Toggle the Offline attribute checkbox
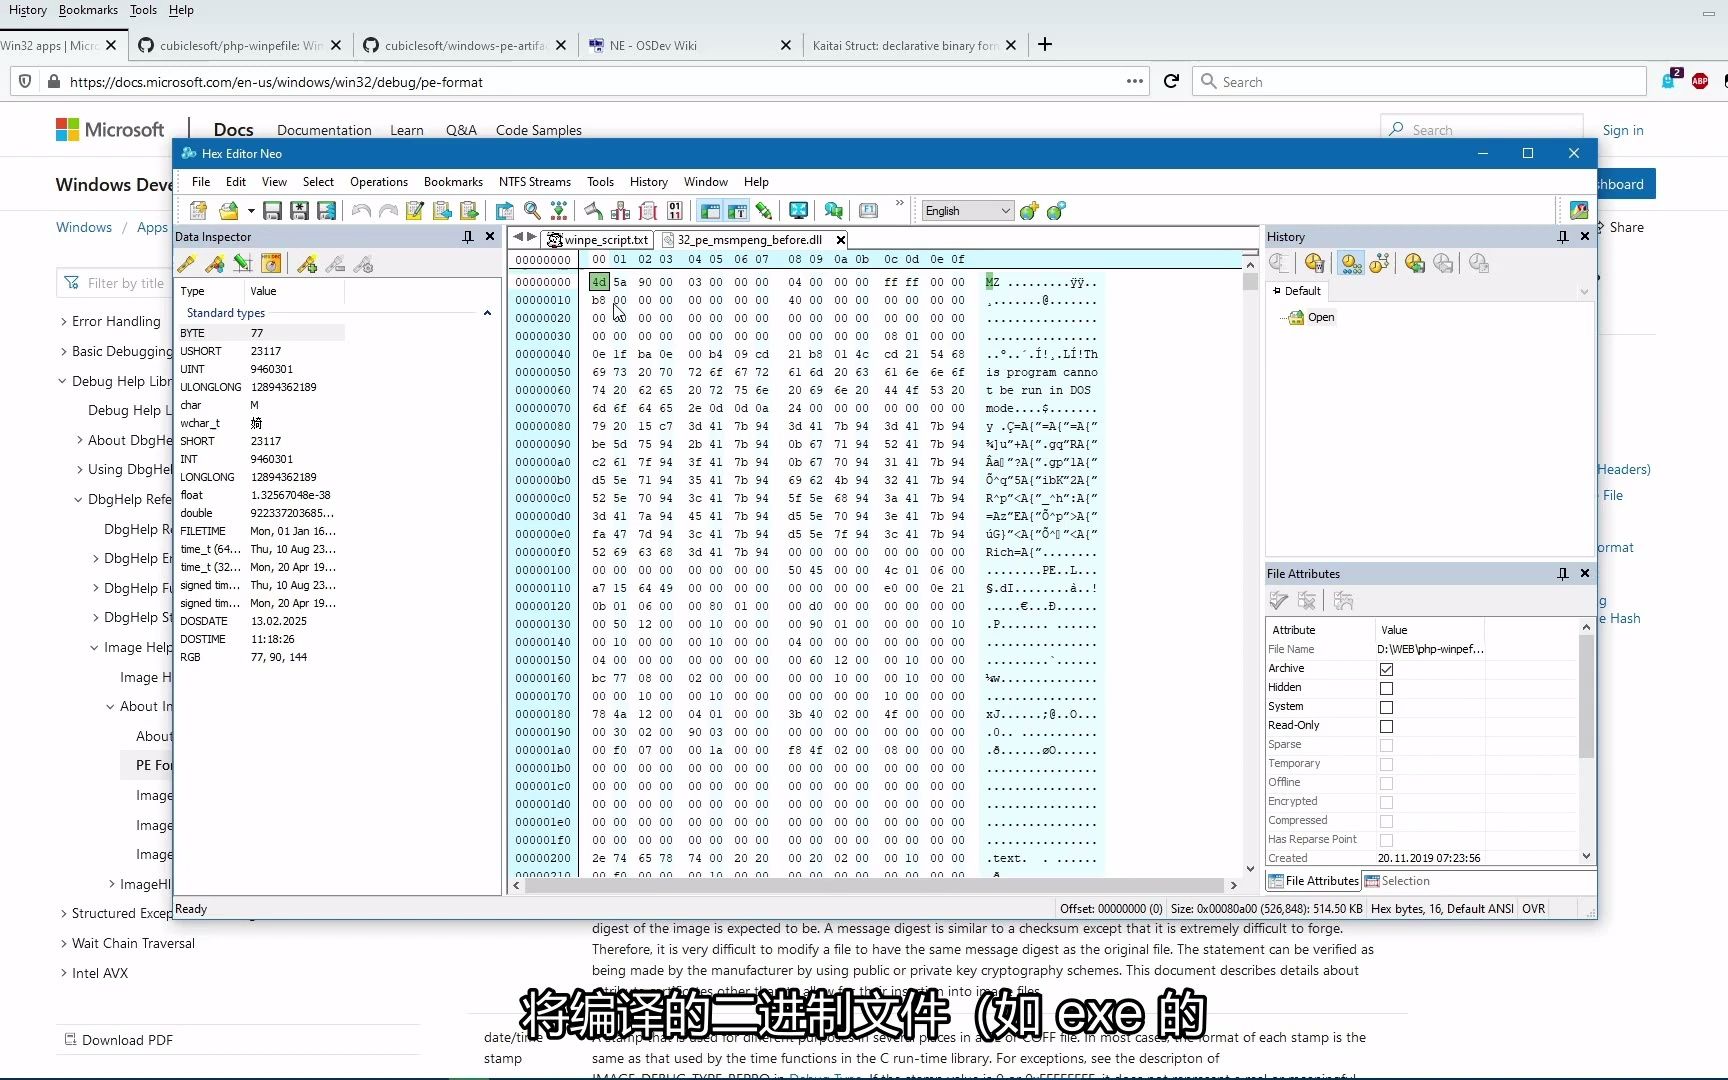Image resolution: width=1728 pixels, height=1080 pixels. click(x=1386, y=783)
